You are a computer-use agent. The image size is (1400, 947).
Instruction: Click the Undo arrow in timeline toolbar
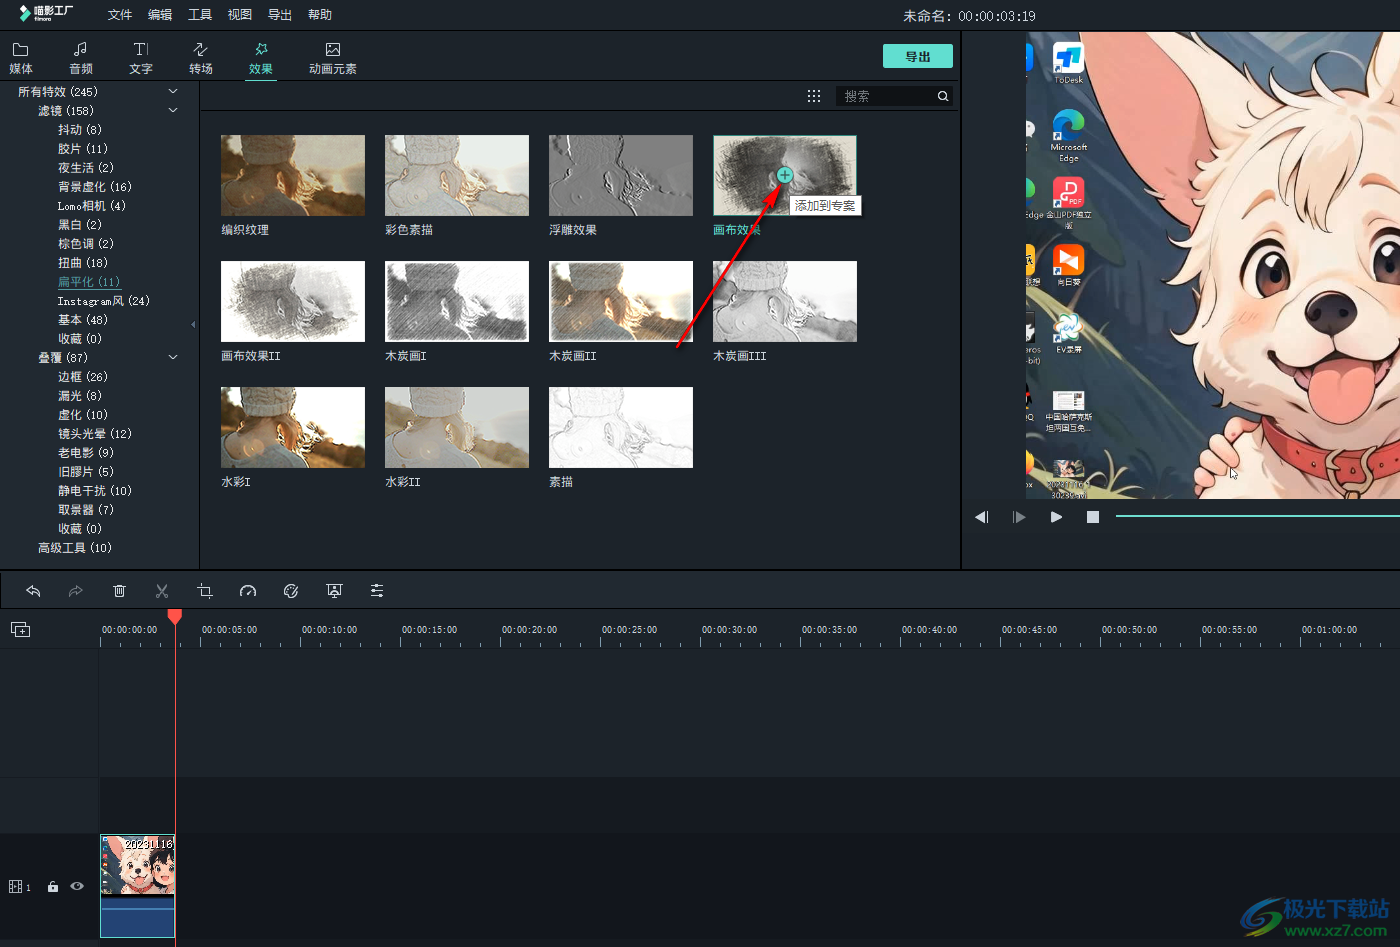coord(33,591)
